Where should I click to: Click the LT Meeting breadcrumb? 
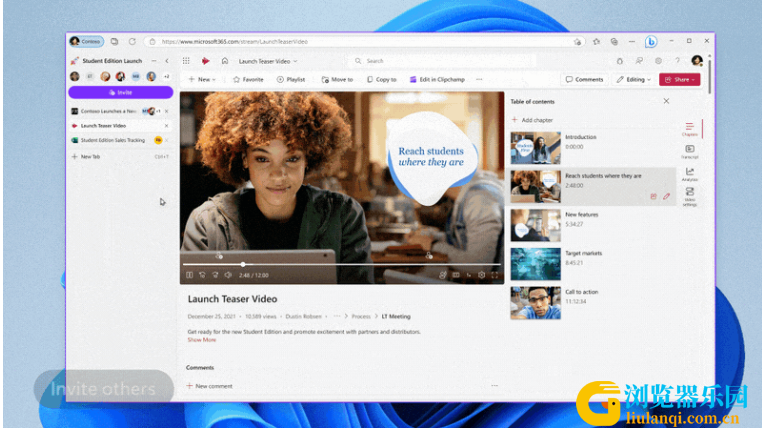click(x=396, y=316)
